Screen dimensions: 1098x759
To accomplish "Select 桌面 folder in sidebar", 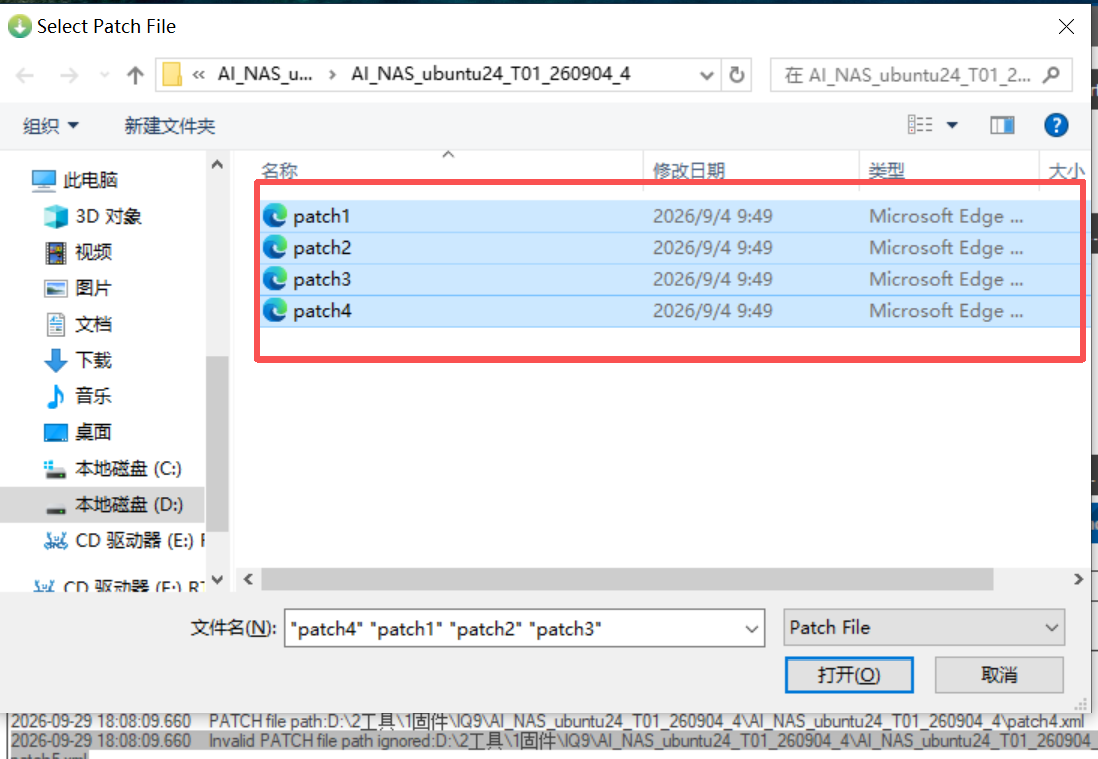I will pos(93,432).
